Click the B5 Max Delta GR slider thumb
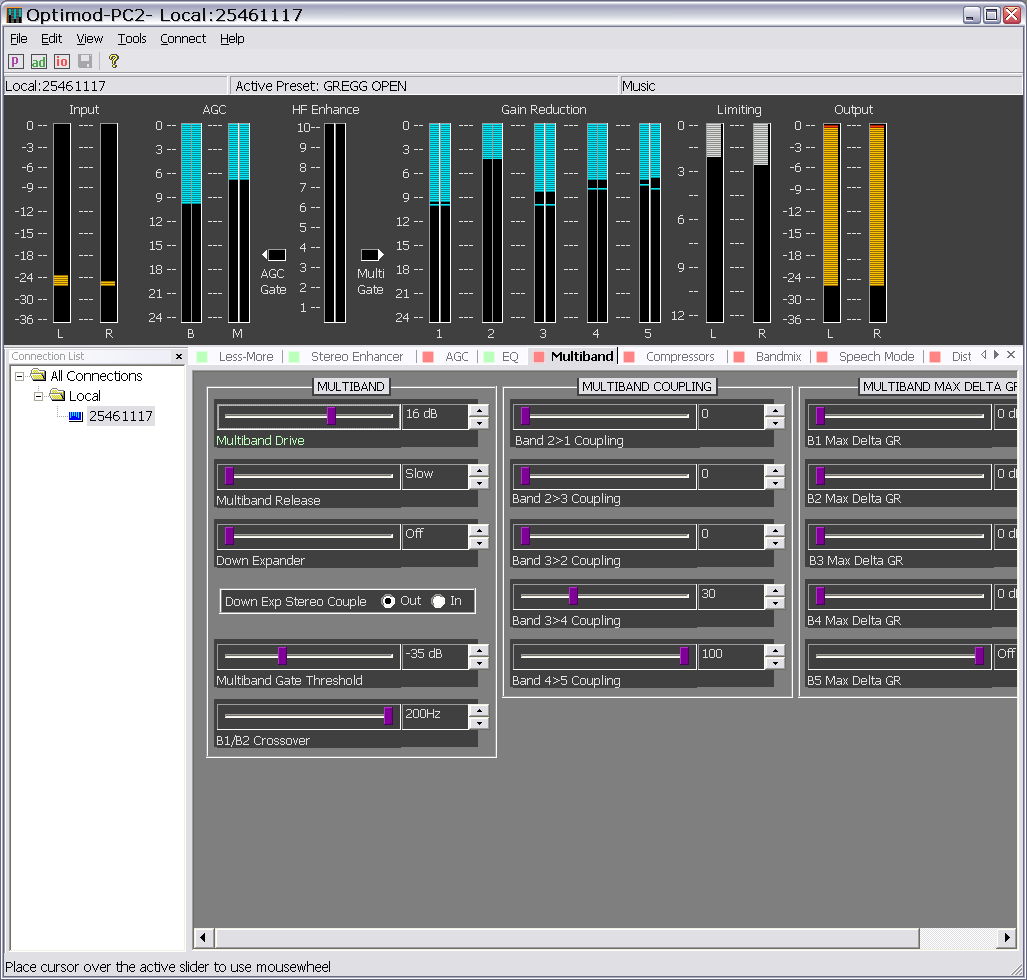1027x980 pixels. coord(979,656)
